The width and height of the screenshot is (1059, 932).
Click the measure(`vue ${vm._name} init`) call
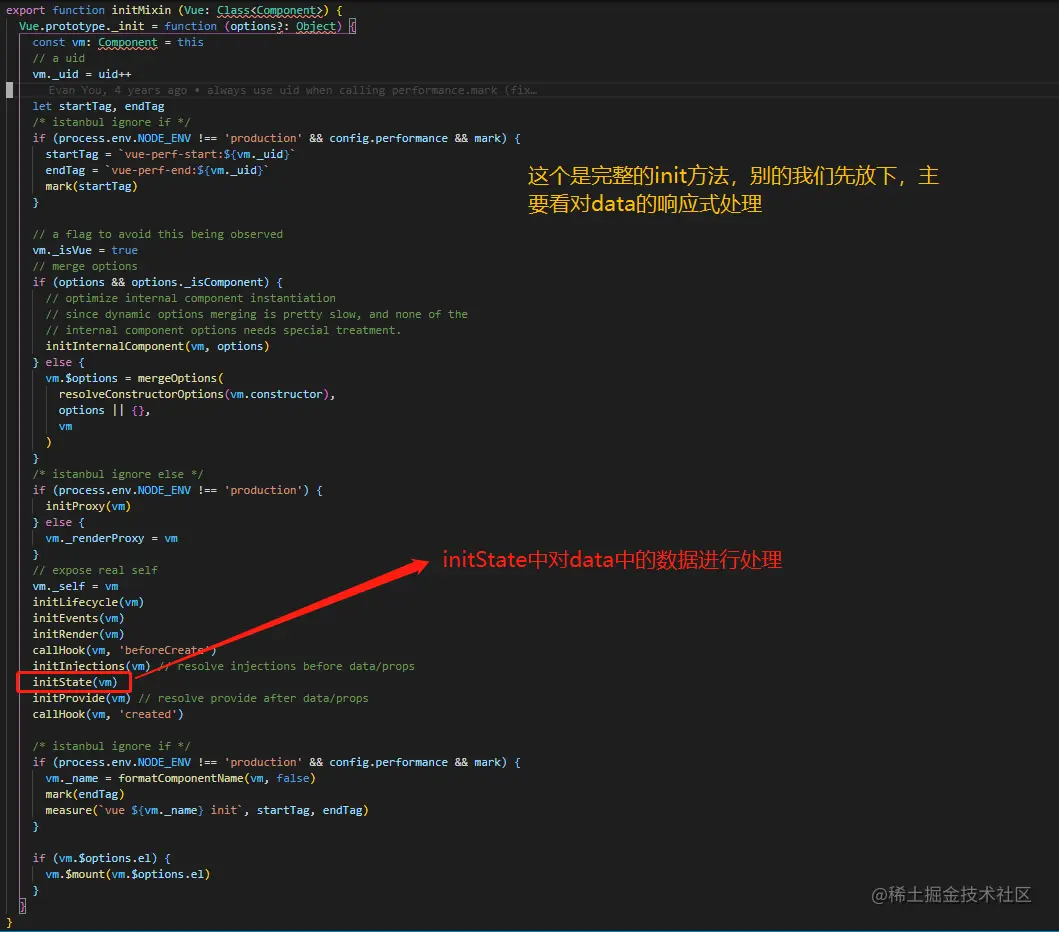(x=207, y=810)
